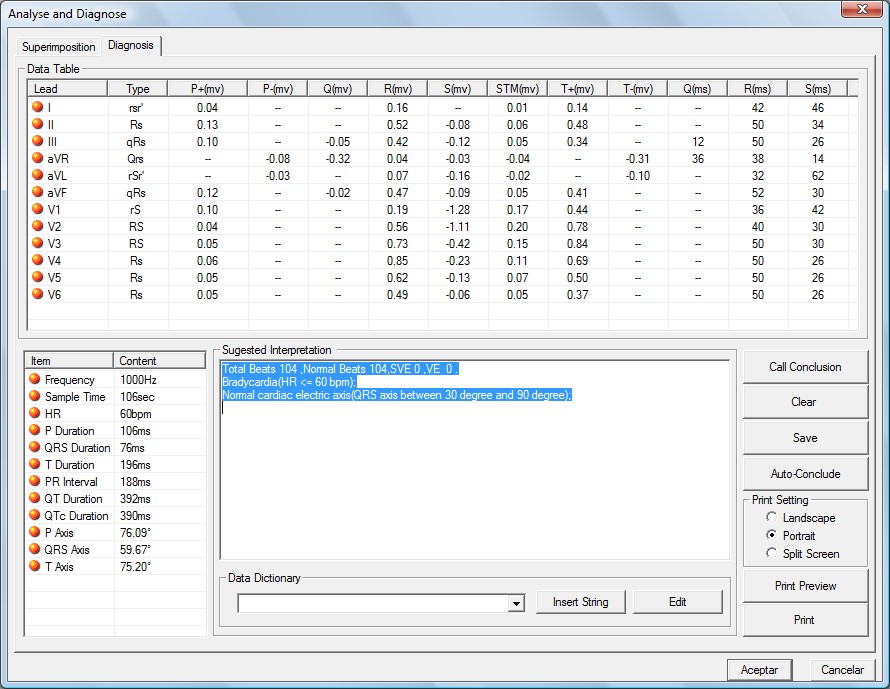Click the orange icon beside lead V1

(x=38, y=209)
